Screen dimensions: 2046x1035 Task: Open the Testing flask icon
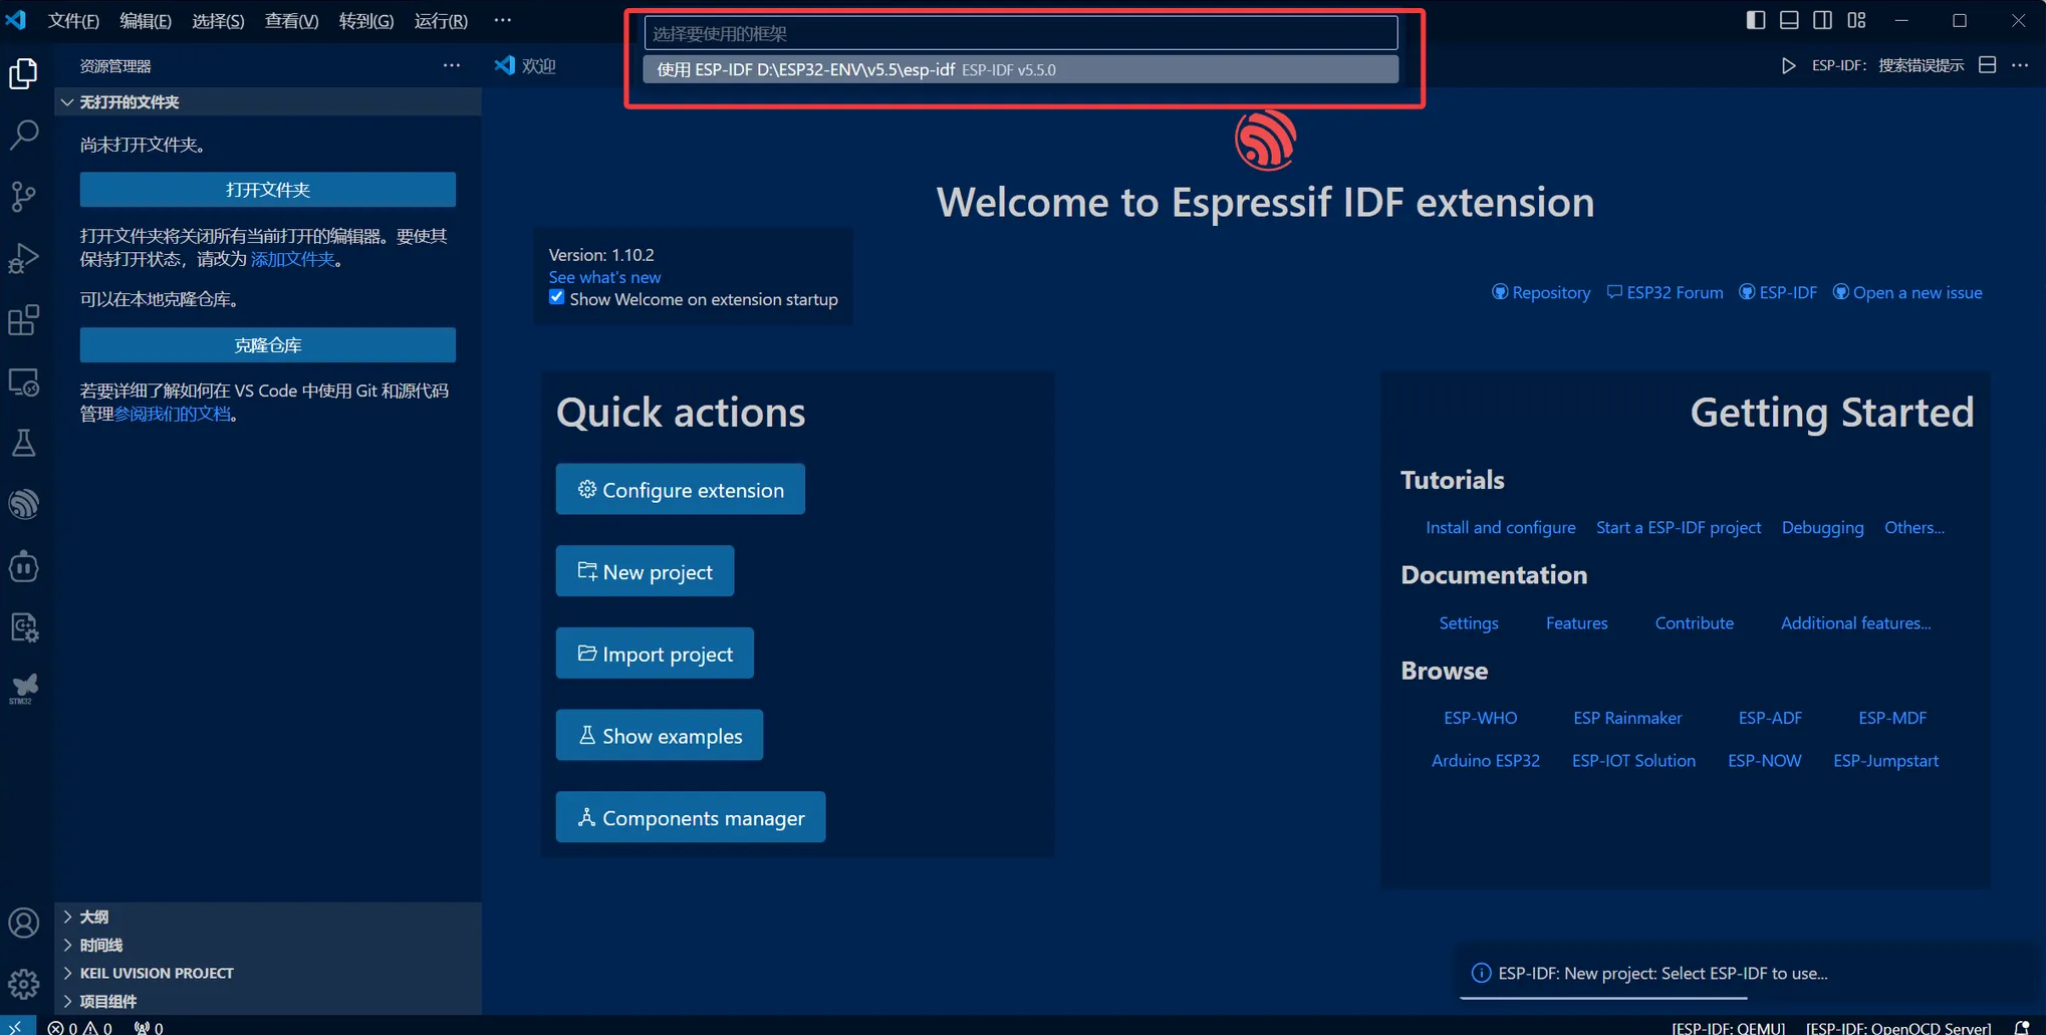pyautogui.click(x=24, y=443)
